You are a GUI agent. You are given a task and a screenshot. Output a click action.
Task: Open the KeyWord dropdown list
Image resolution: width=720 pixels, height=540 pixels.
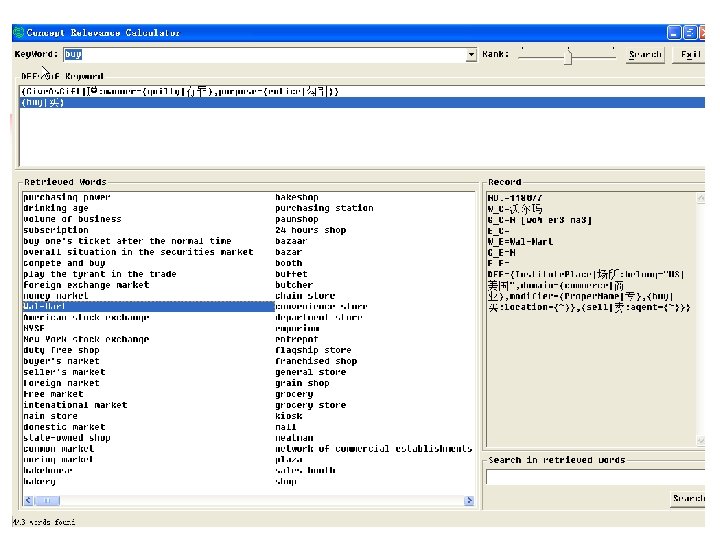471,55
